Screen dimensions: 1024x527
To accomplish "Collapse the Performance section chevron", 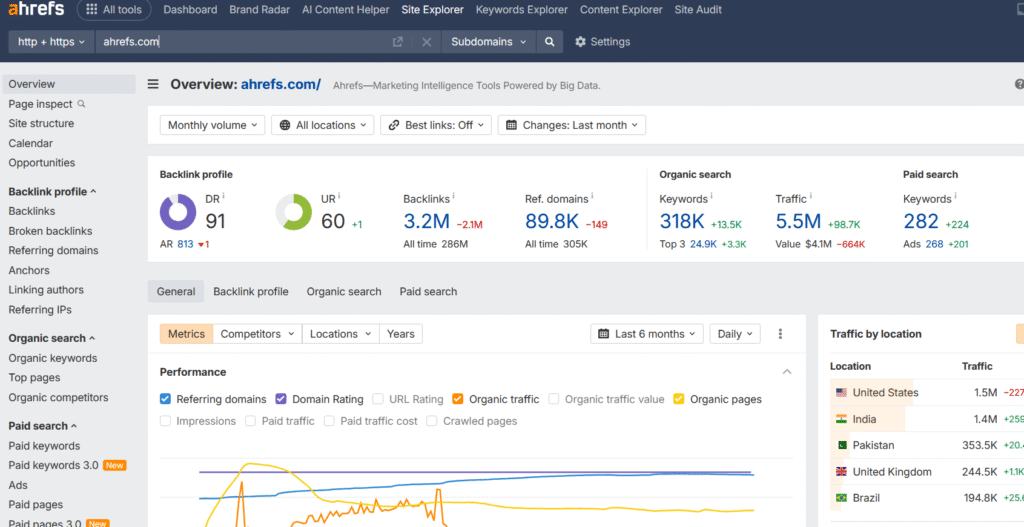I will 787,372.
